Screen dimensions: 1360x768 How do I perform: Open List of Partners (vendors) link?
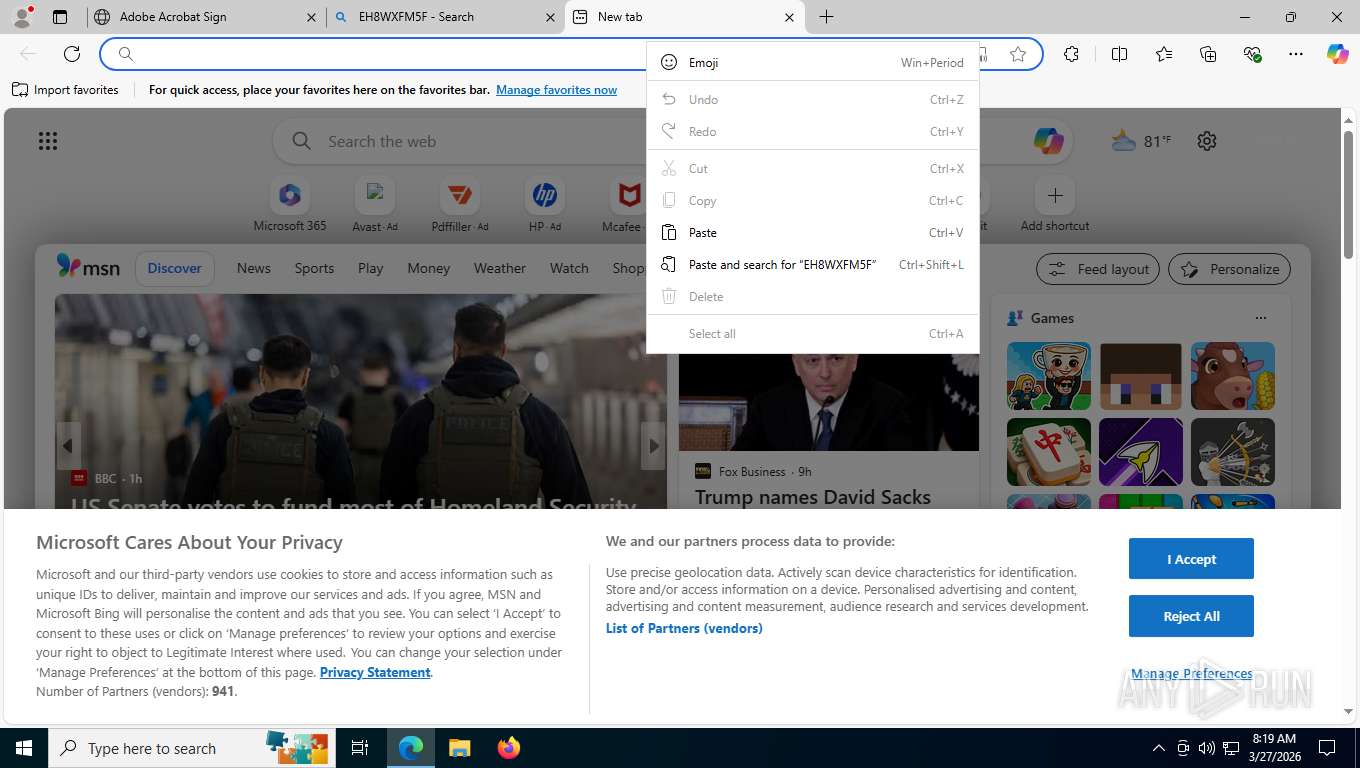(x=684, y=628)
